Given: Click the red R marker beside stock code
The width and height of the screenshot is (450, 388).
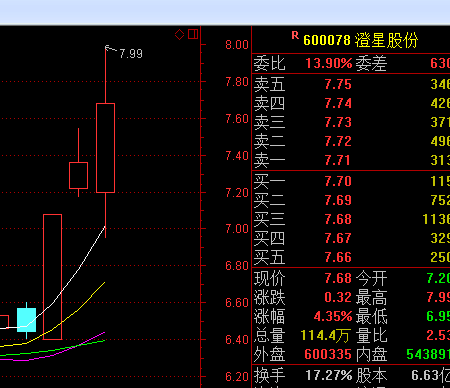Looking at the screenshot, I should [x=295, y=35].
